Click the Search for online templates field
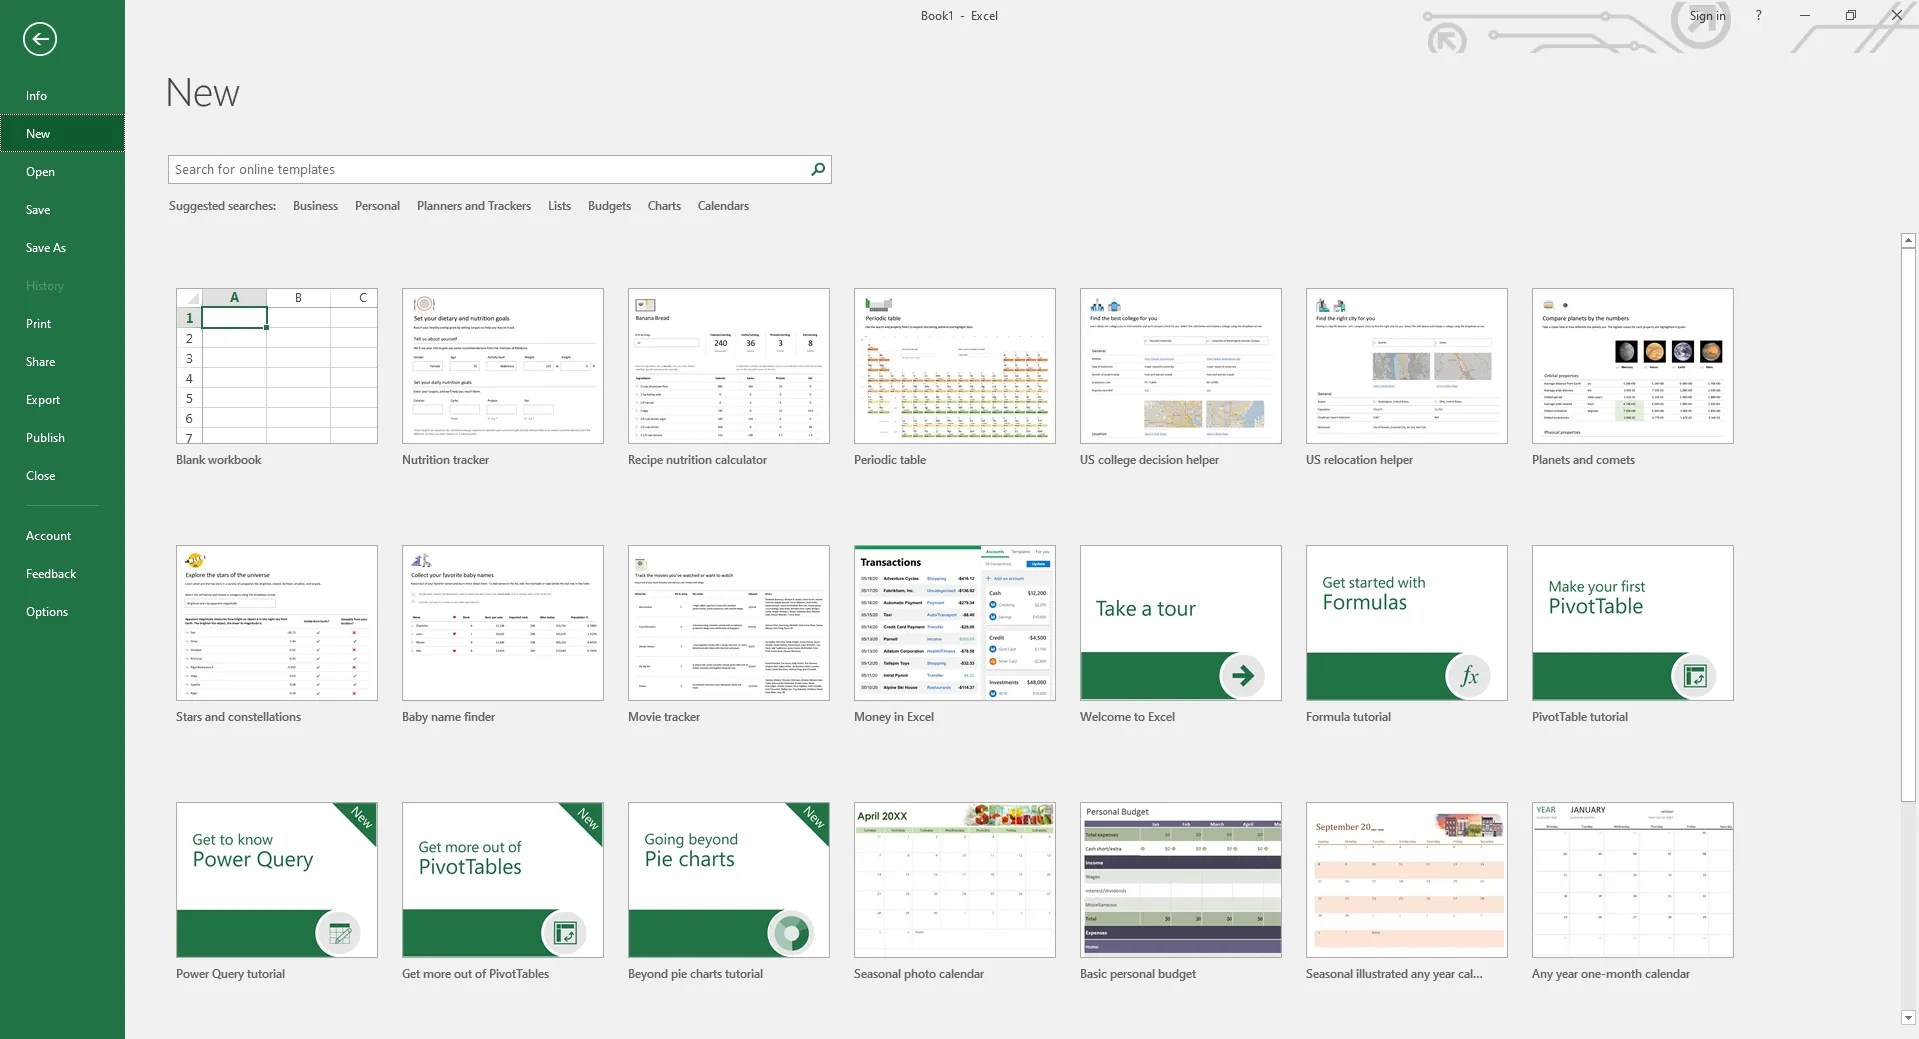Viewport: 1919px width, 1039px height. [x=488, y=169]
